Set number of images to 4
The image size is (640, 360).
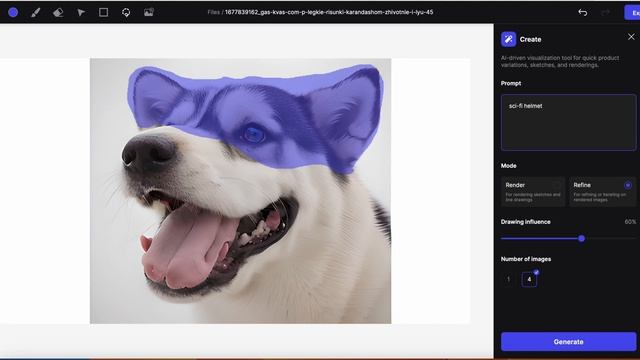click(x=529, y=279)
